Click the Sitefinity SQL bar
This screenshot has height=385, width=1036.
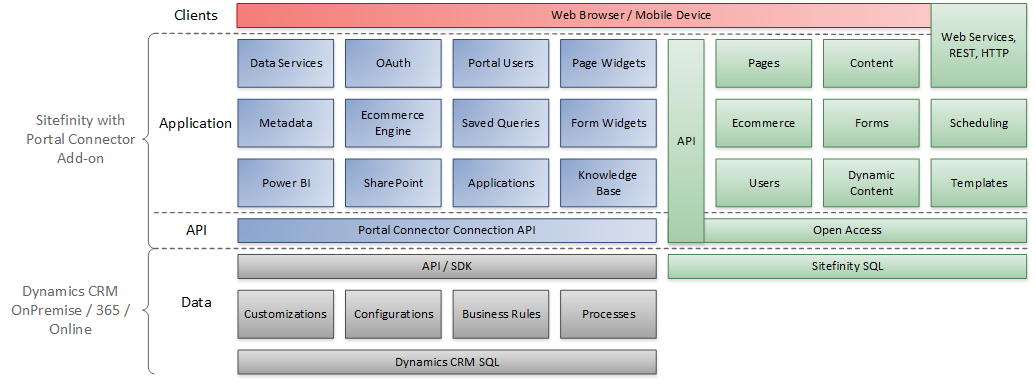847,266
